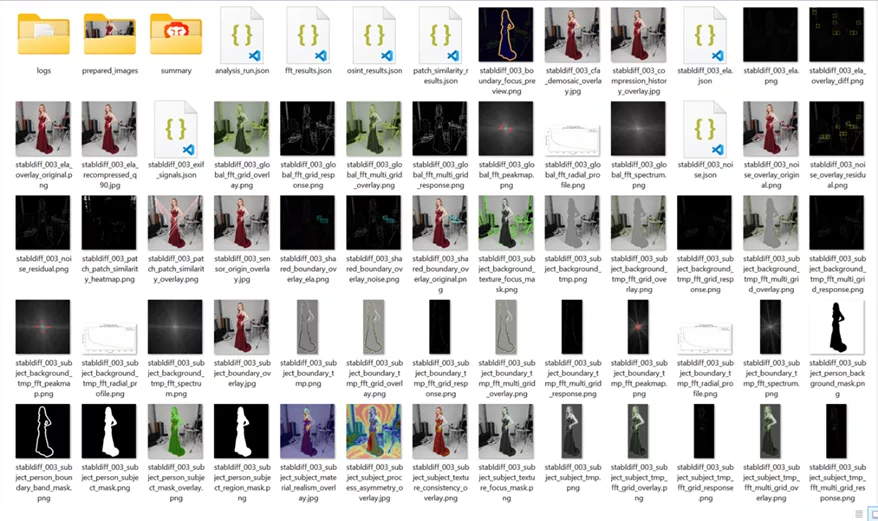Select the patch_patch_similarity_overlay.png thumbnail
Image resolution: width=878 pixels, height=521 pixels.
click(175, 222)
